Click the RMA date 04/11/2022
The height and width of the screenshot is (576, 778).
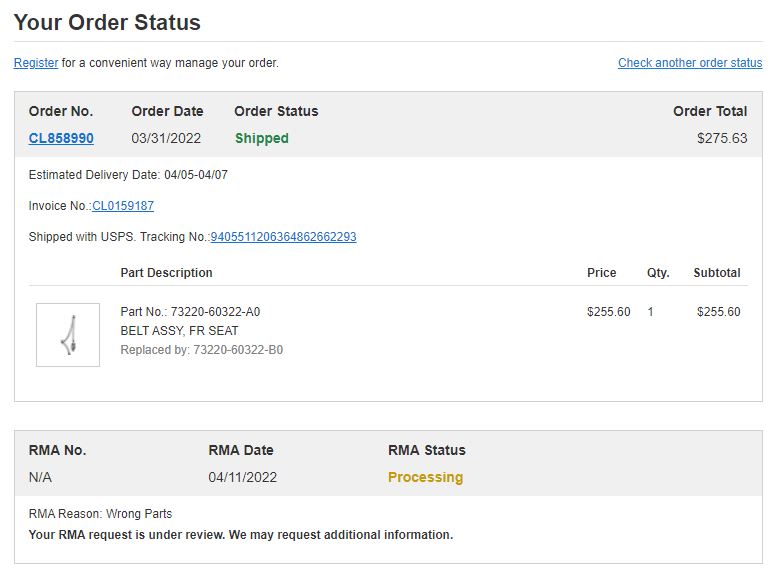(243, 477)
